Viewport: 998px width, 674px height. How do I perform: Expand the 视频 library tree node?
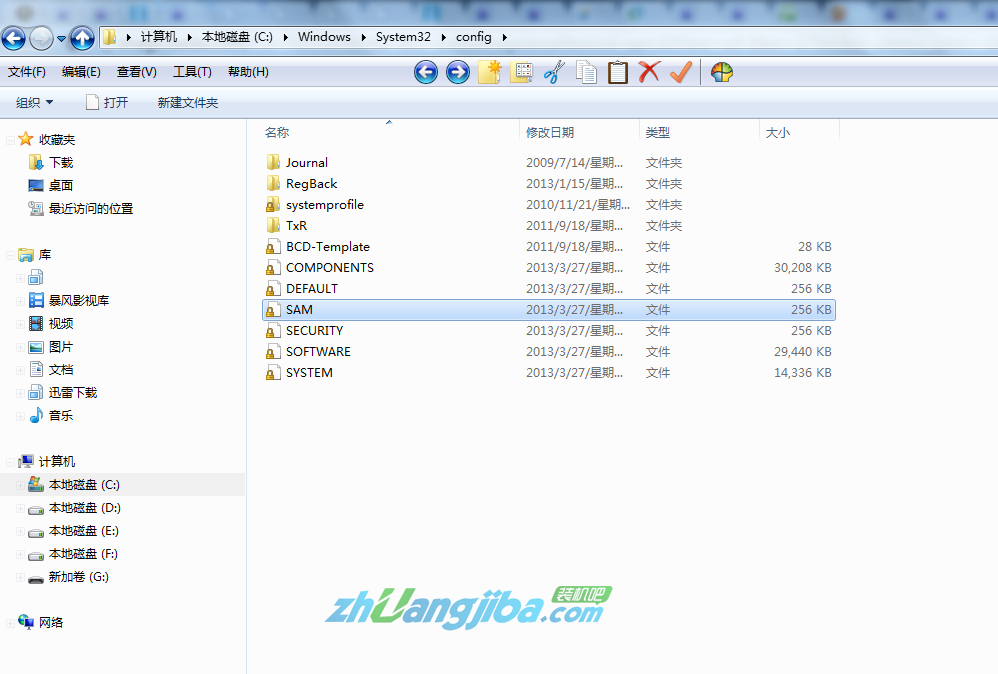(x=19, y=324)
